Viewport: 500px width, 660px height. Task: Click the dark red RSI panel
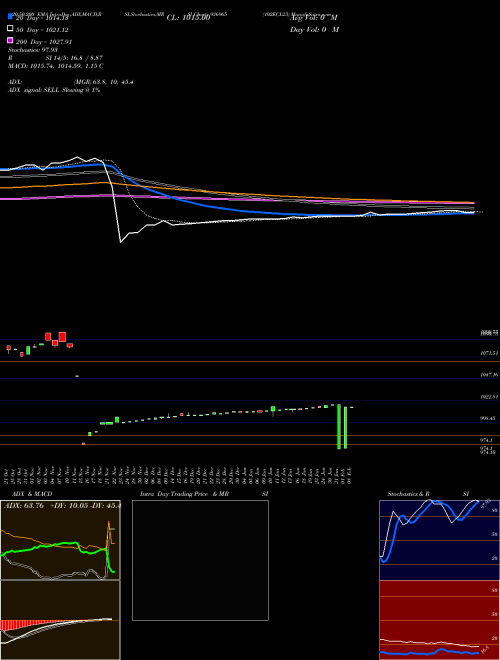[439, 620]
